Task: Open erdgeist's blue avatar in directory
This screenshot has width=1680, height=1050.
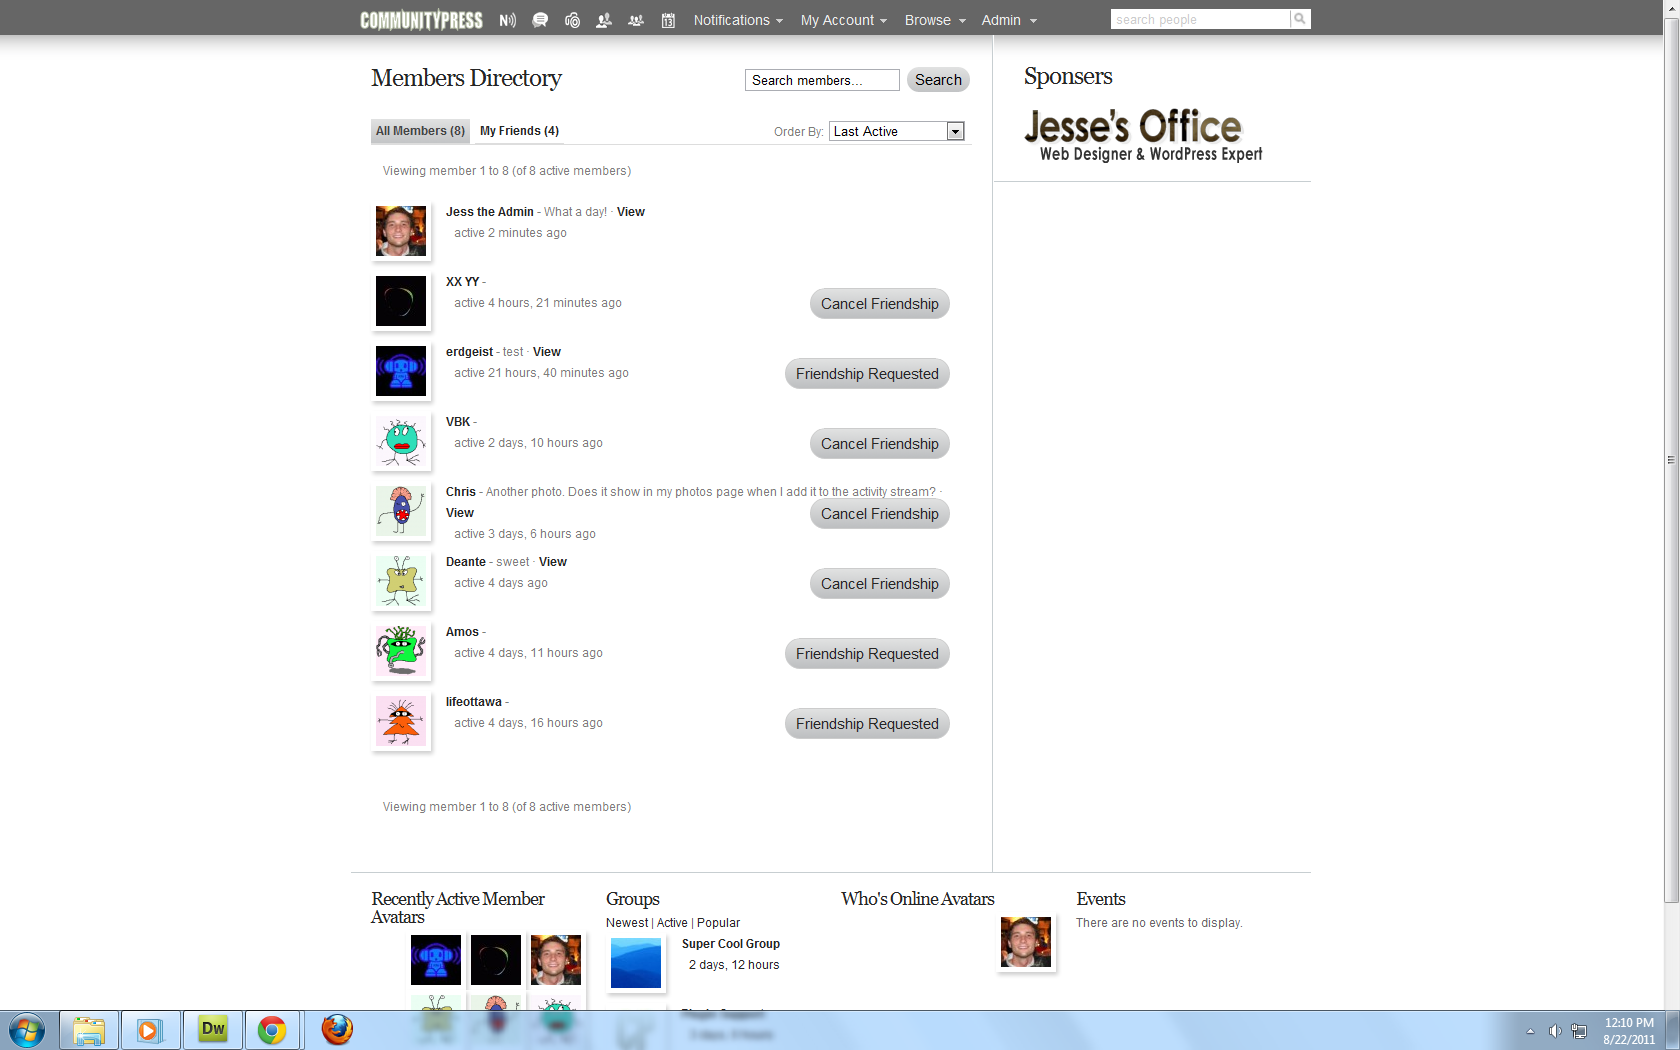Action: 401,371
